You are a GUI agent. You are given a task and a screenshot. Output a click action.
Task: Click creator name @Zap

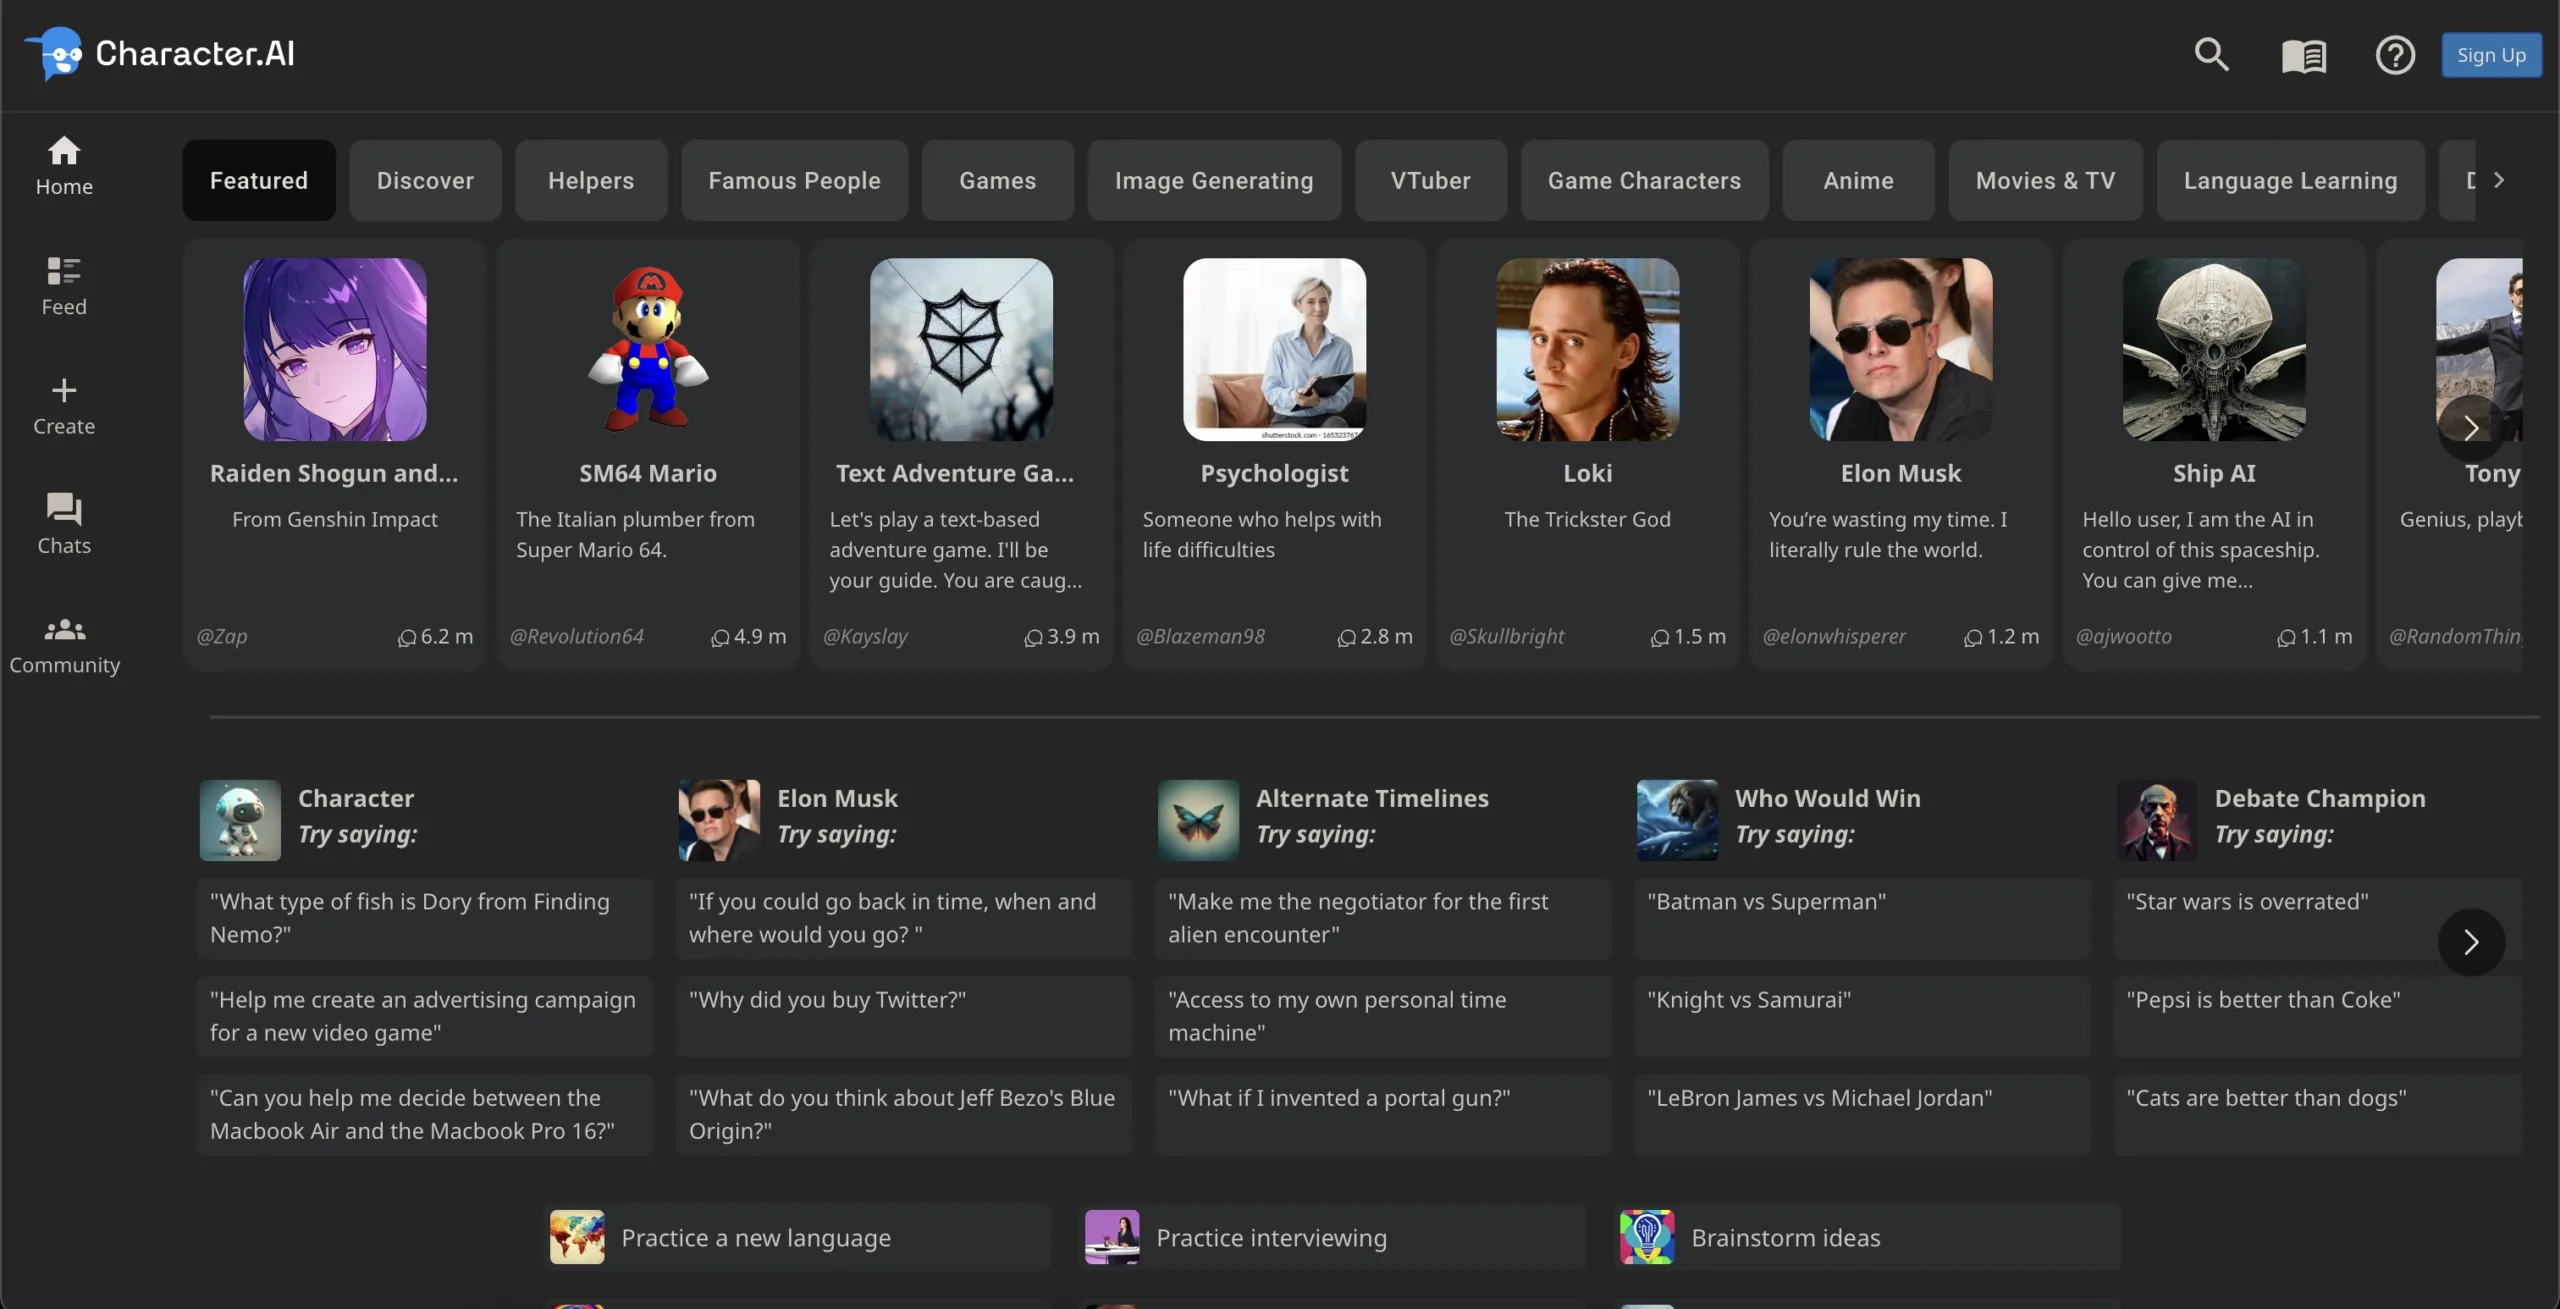[x=222, y=636]
